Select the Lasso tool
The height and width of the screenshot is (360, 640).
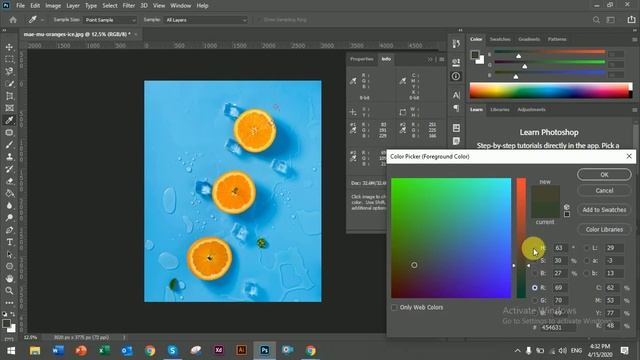pyautogui.click(x=9, y=72)
